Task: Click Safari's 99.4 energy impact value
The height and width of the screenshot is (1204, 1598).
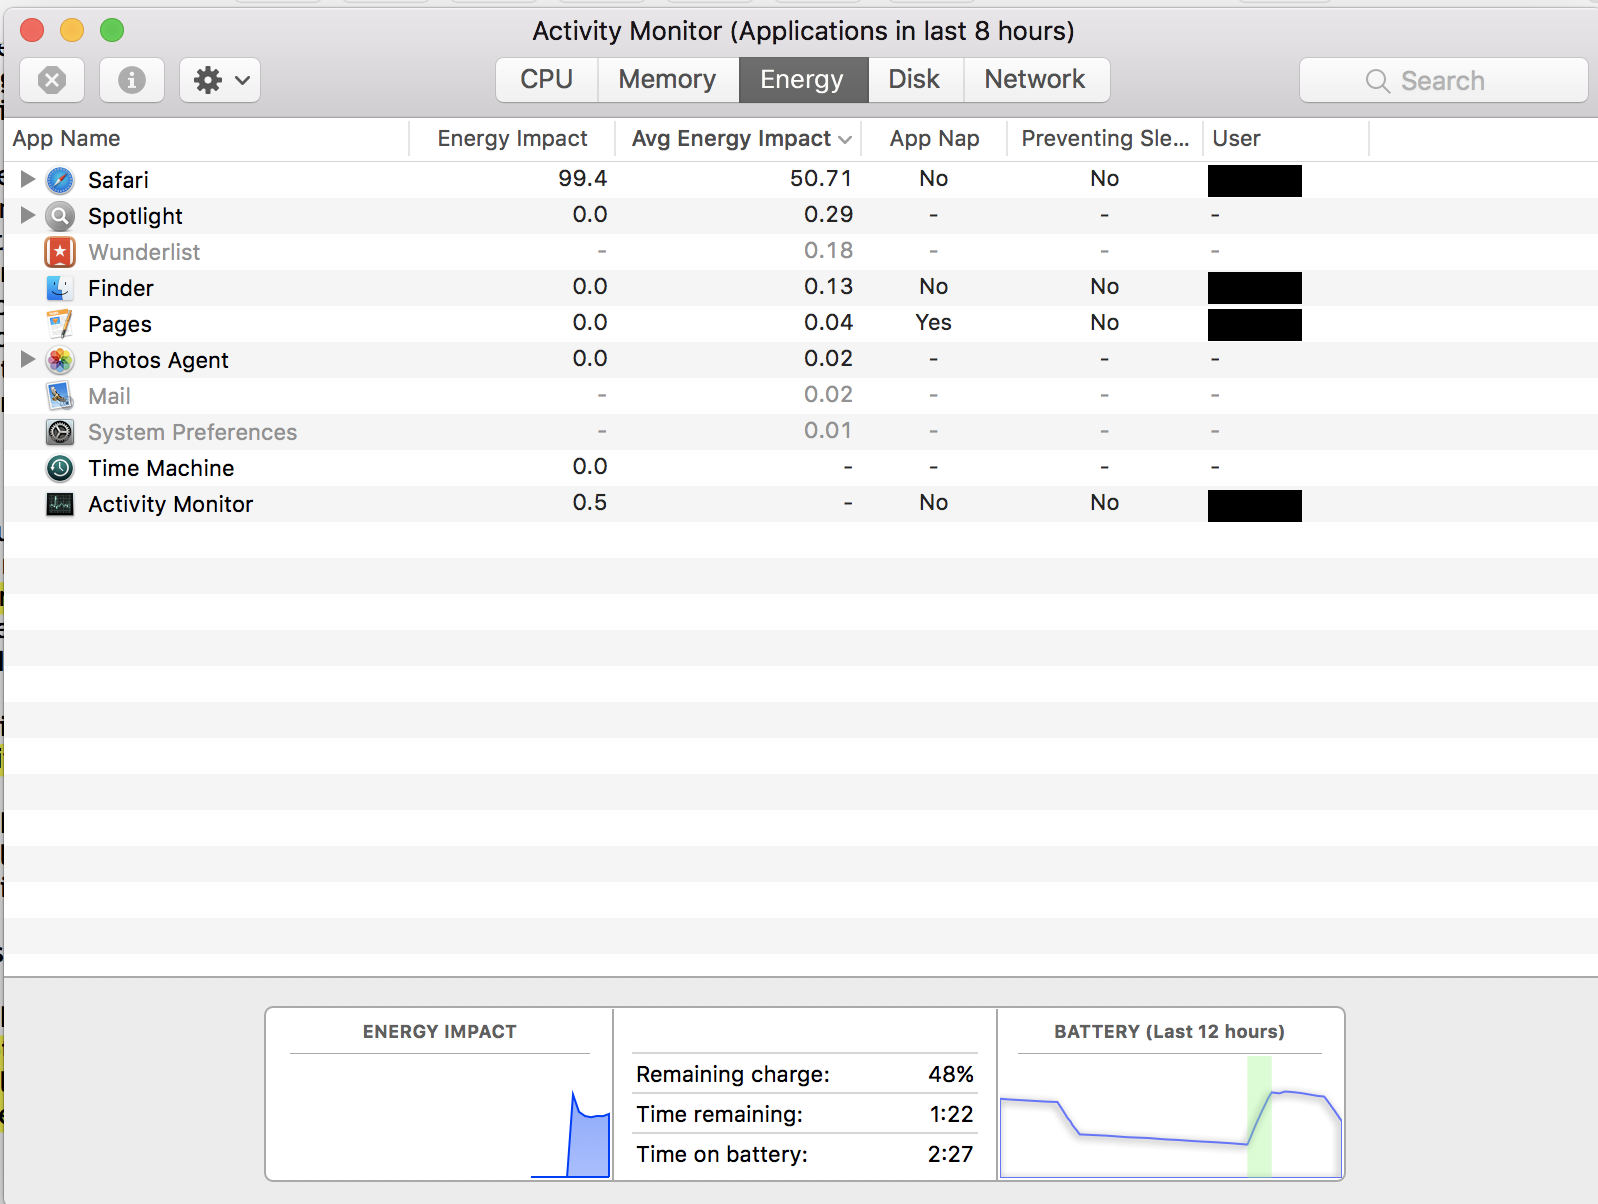Action: tap(582, 178)
